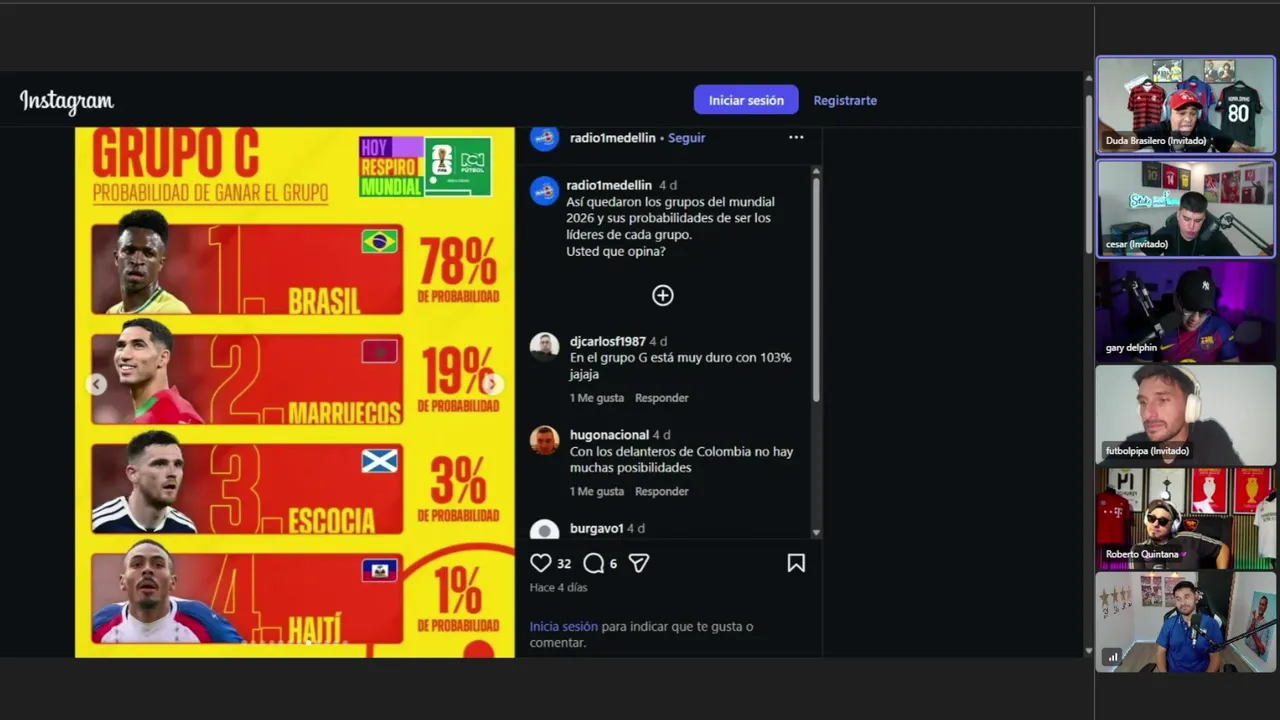Open the three-dot more options menu
Viewport: 1280px width, 720px height.
pos(796,138)
